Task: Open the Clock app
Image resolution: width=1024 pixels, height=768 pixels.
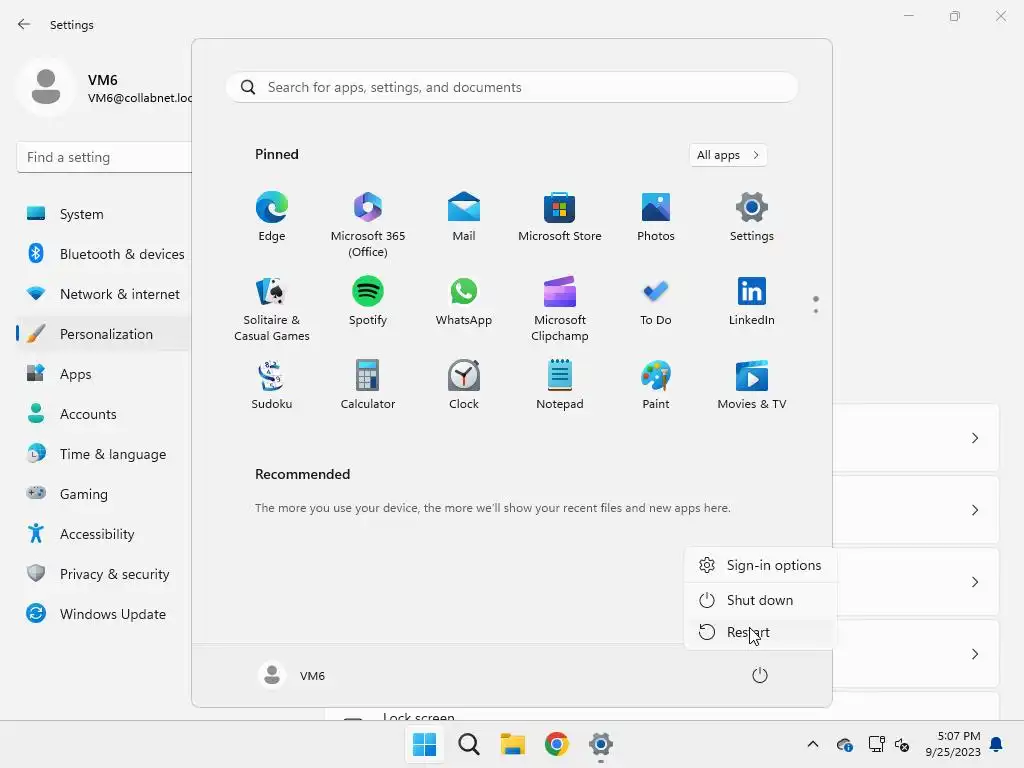Action: click(x=464, y=385)
